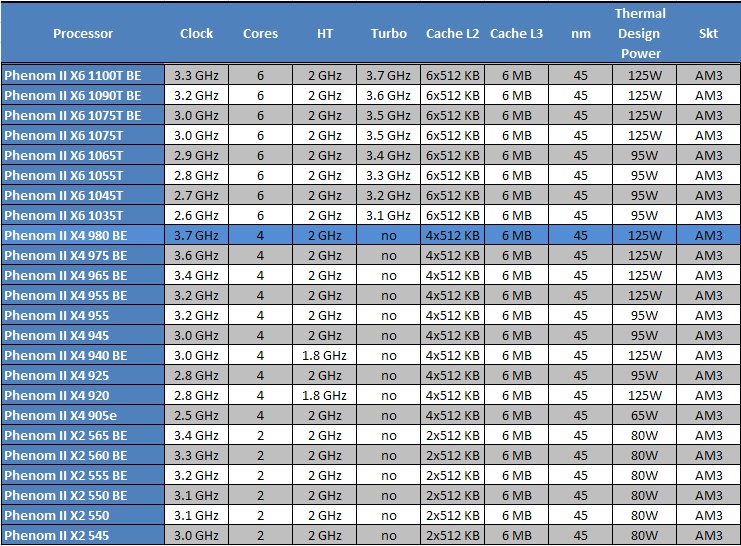Click the HT column header
Image resolution: width=741 pixels, height=546 pixels.
click(x=324, y=33)
